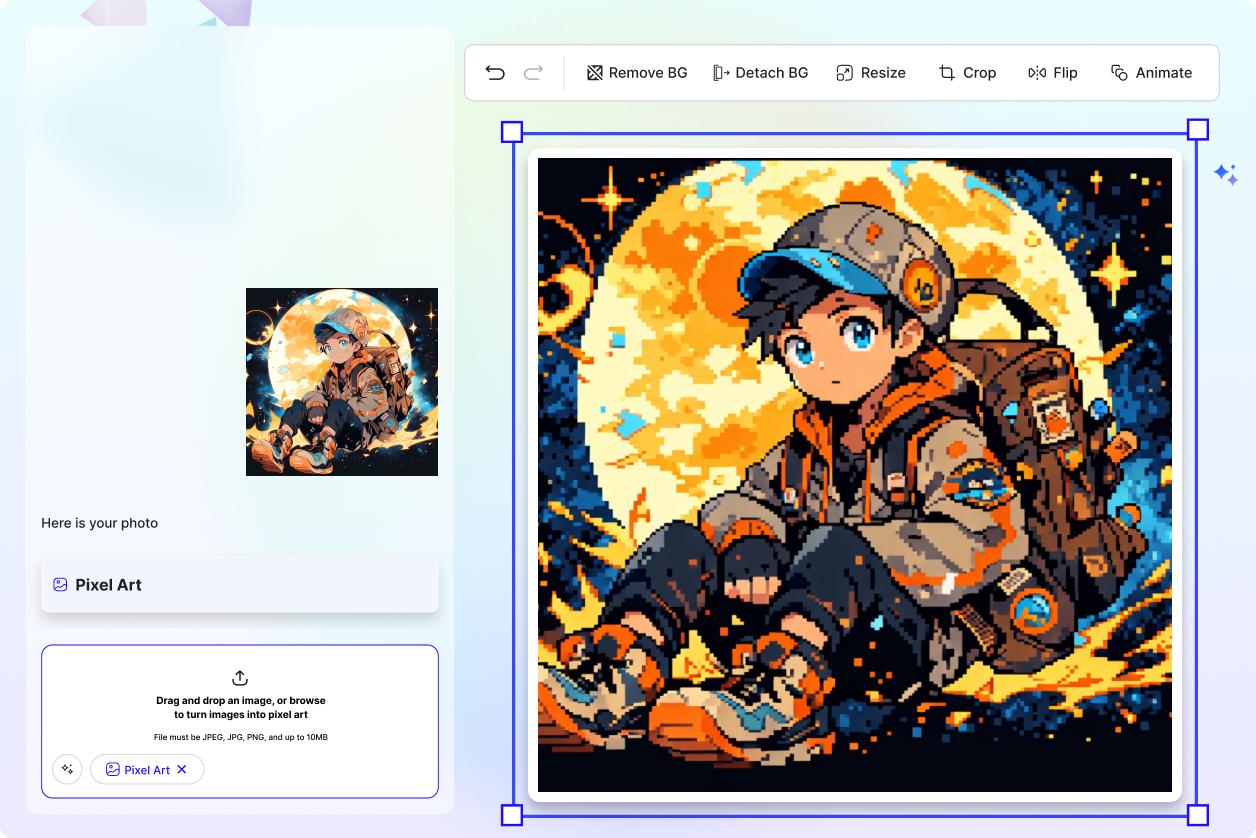The image size is (1256, 838).
Task: Remove the Pixel Art filter via its X
Action: [x=181, y=769]
